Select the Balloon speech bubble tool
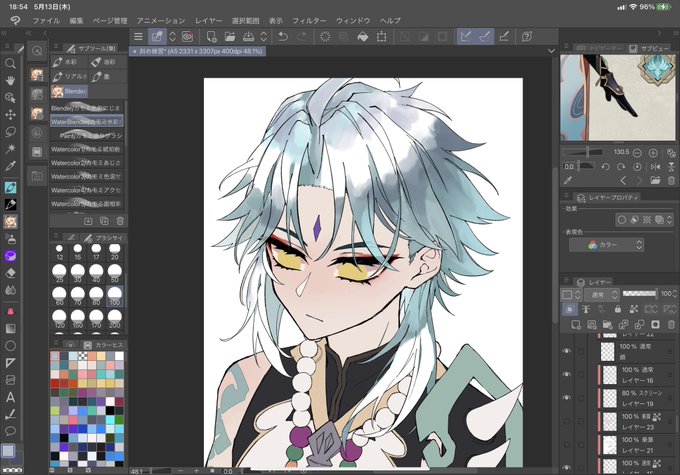Screen dimensions: 680x475 pos(10,431)
